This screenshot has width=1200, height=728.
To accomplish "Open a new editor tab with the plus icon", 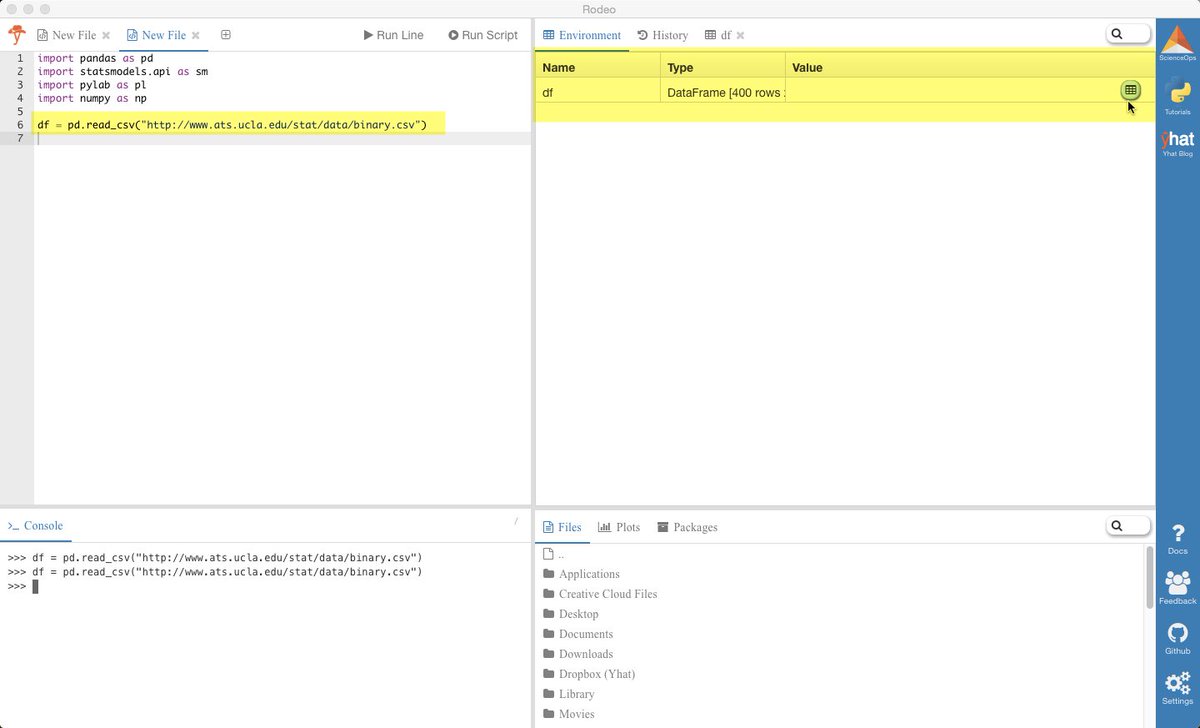I will click(226, 34).
